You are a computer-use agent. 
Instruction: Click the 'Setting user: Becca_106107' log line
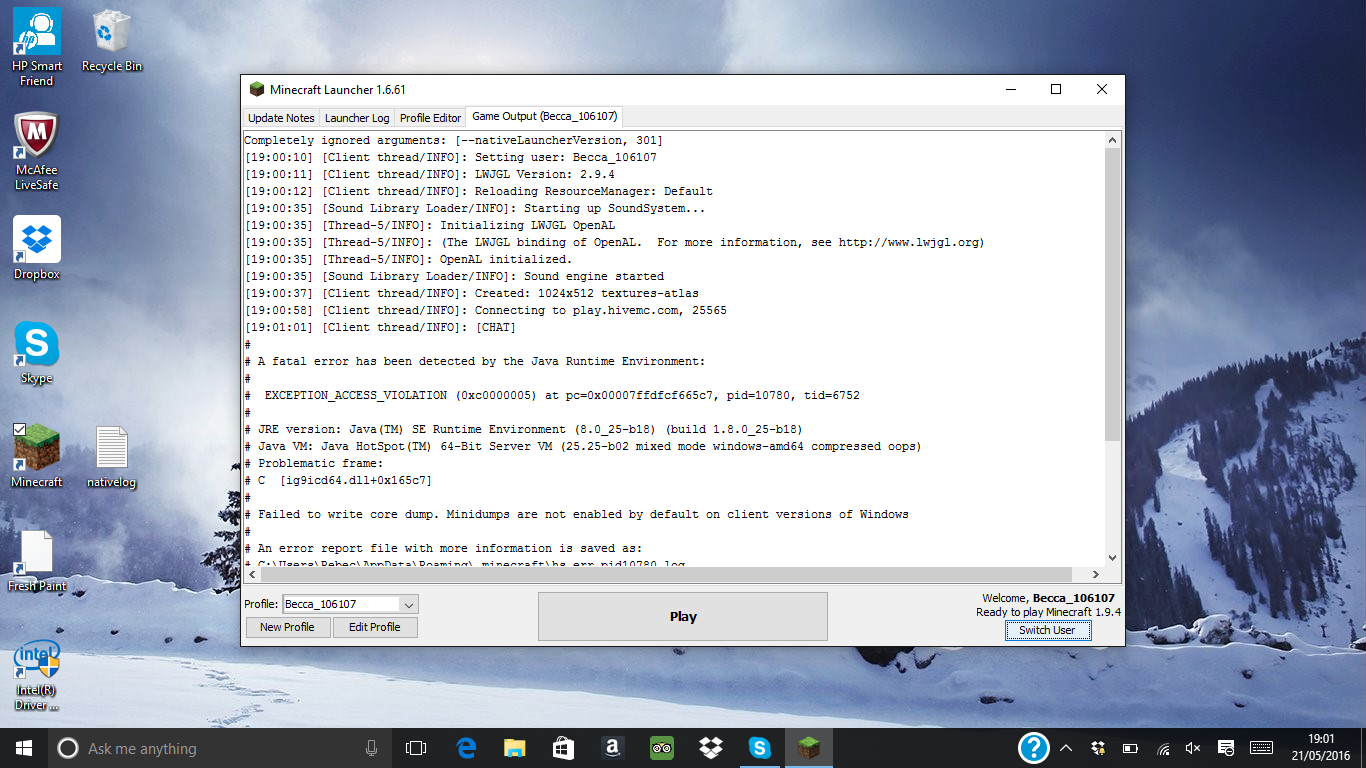451,157
